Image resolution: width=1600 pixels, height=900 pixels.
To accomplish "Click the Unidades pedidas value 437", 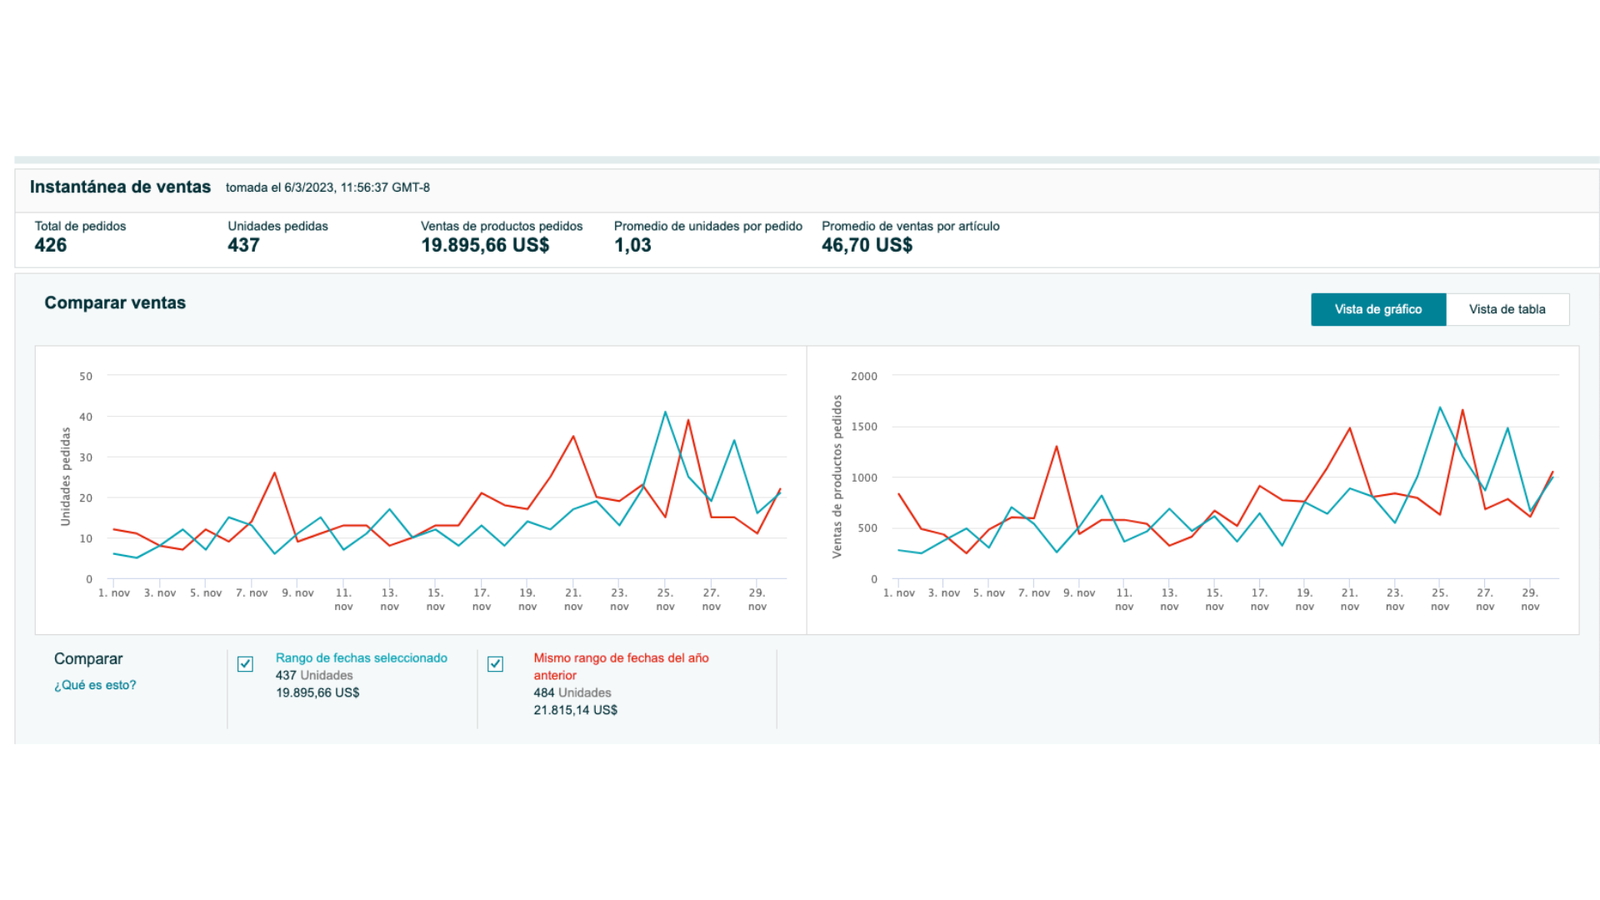I will point(243,246).
